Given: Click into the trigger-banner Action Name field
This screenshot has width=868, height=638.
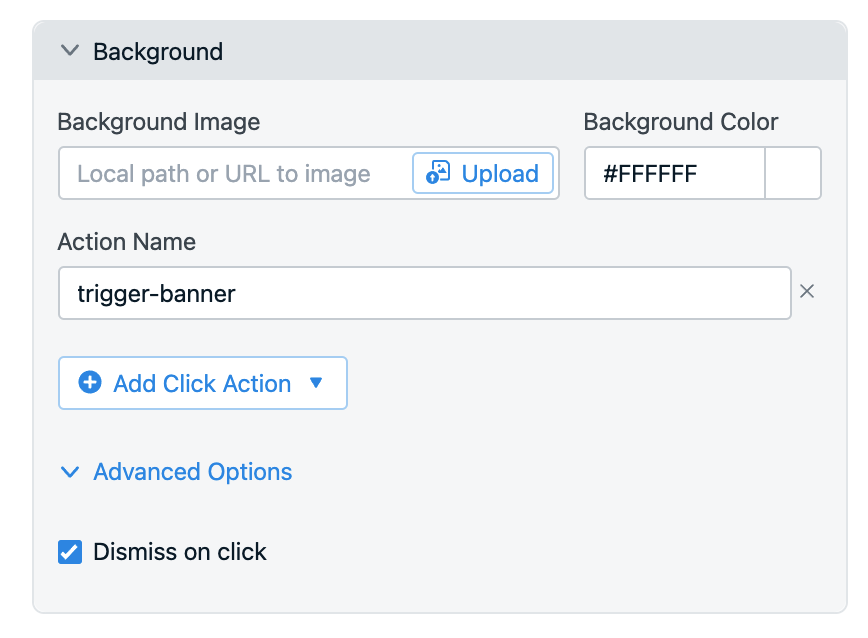Looking at the screenshot, I should point(425,293).
